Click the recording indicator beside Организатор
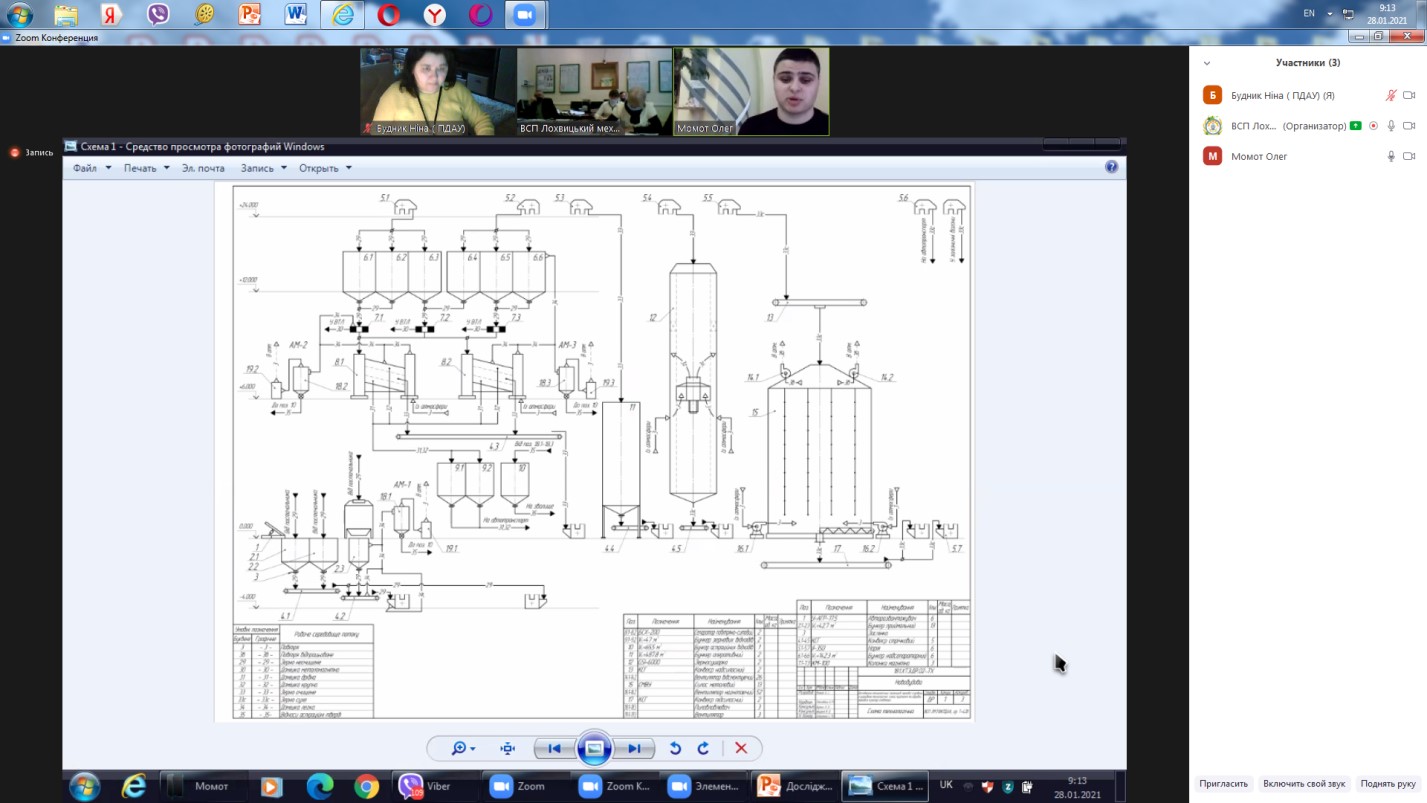1427x803 pixels. [1373, 126]
